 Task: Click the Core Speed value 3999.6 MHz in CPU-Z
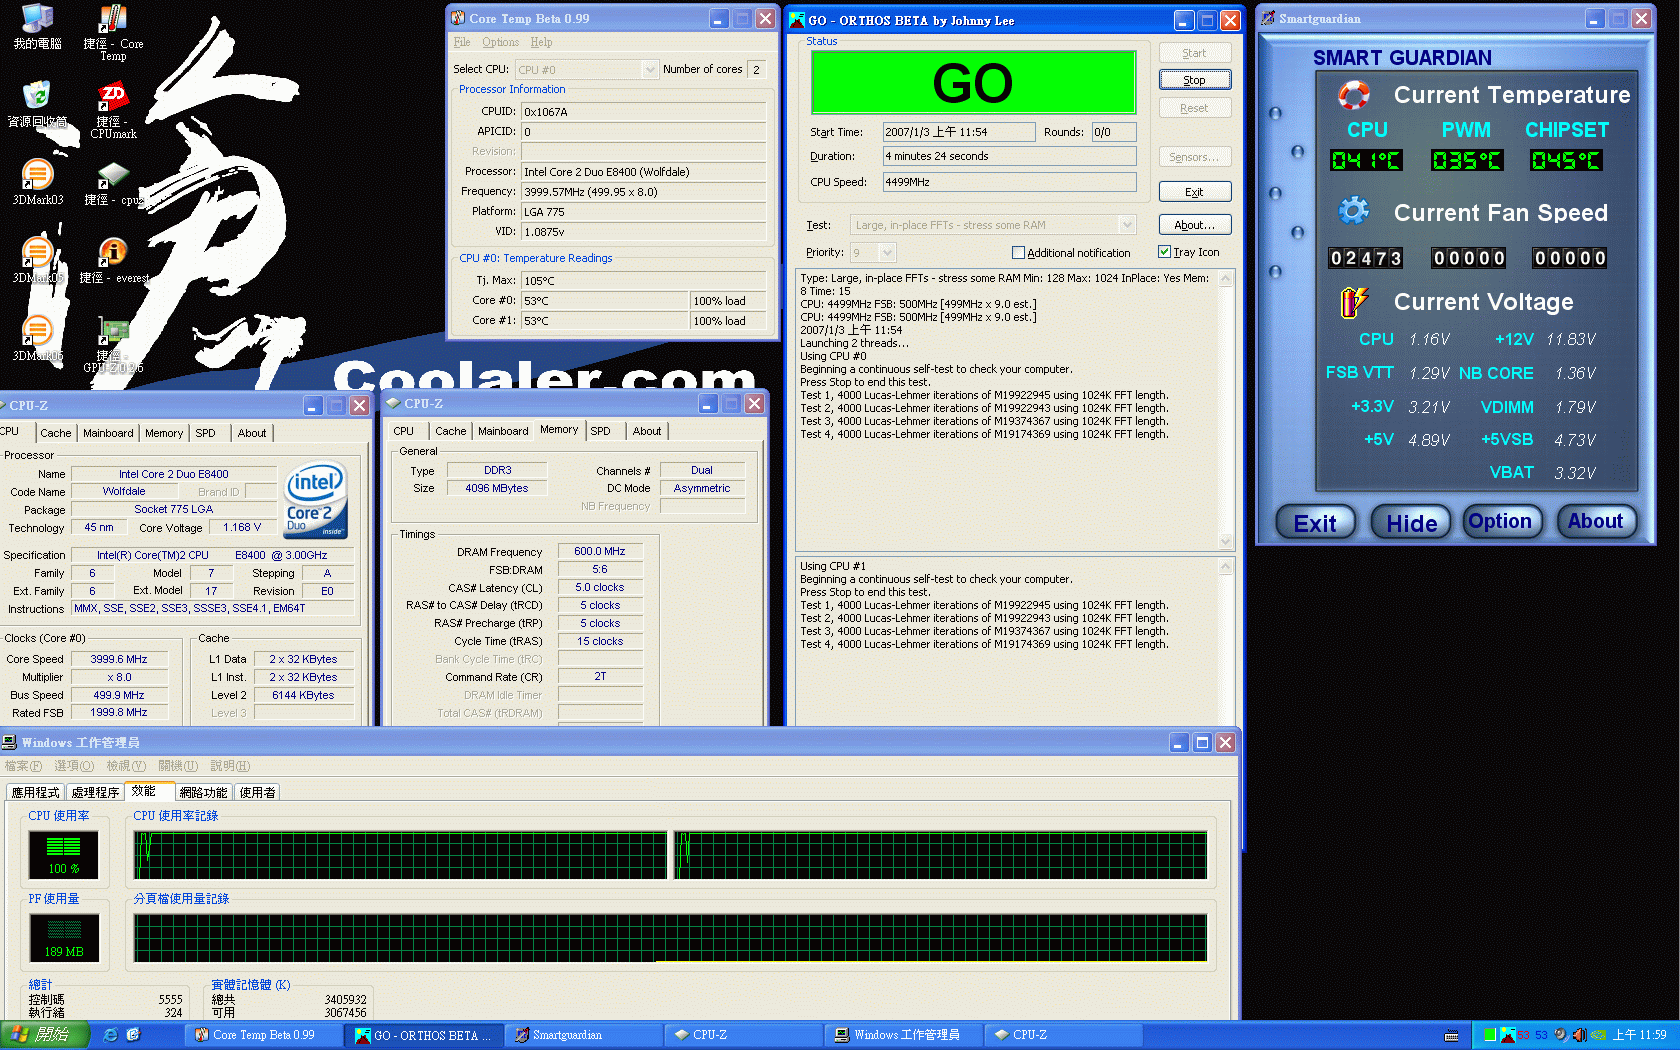tap(119, 659)
